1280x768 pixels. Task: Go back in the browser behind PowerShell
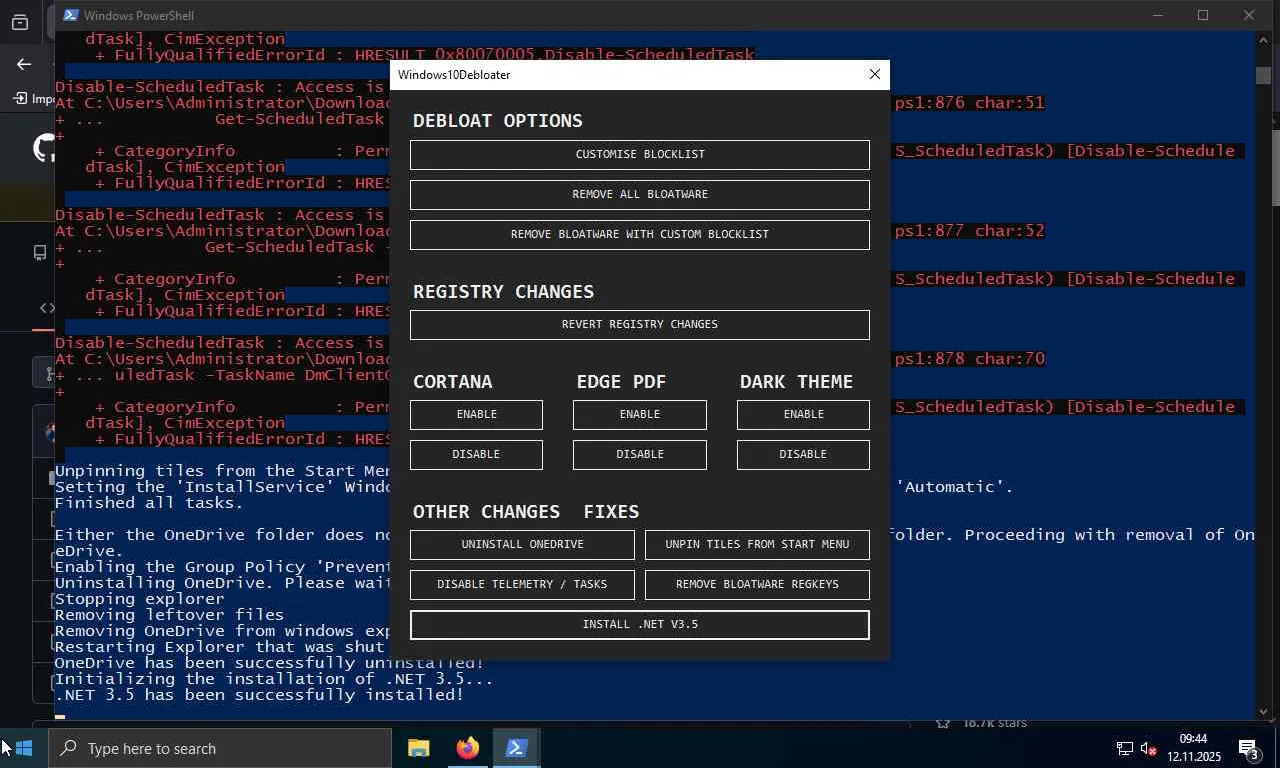(24, 64)
